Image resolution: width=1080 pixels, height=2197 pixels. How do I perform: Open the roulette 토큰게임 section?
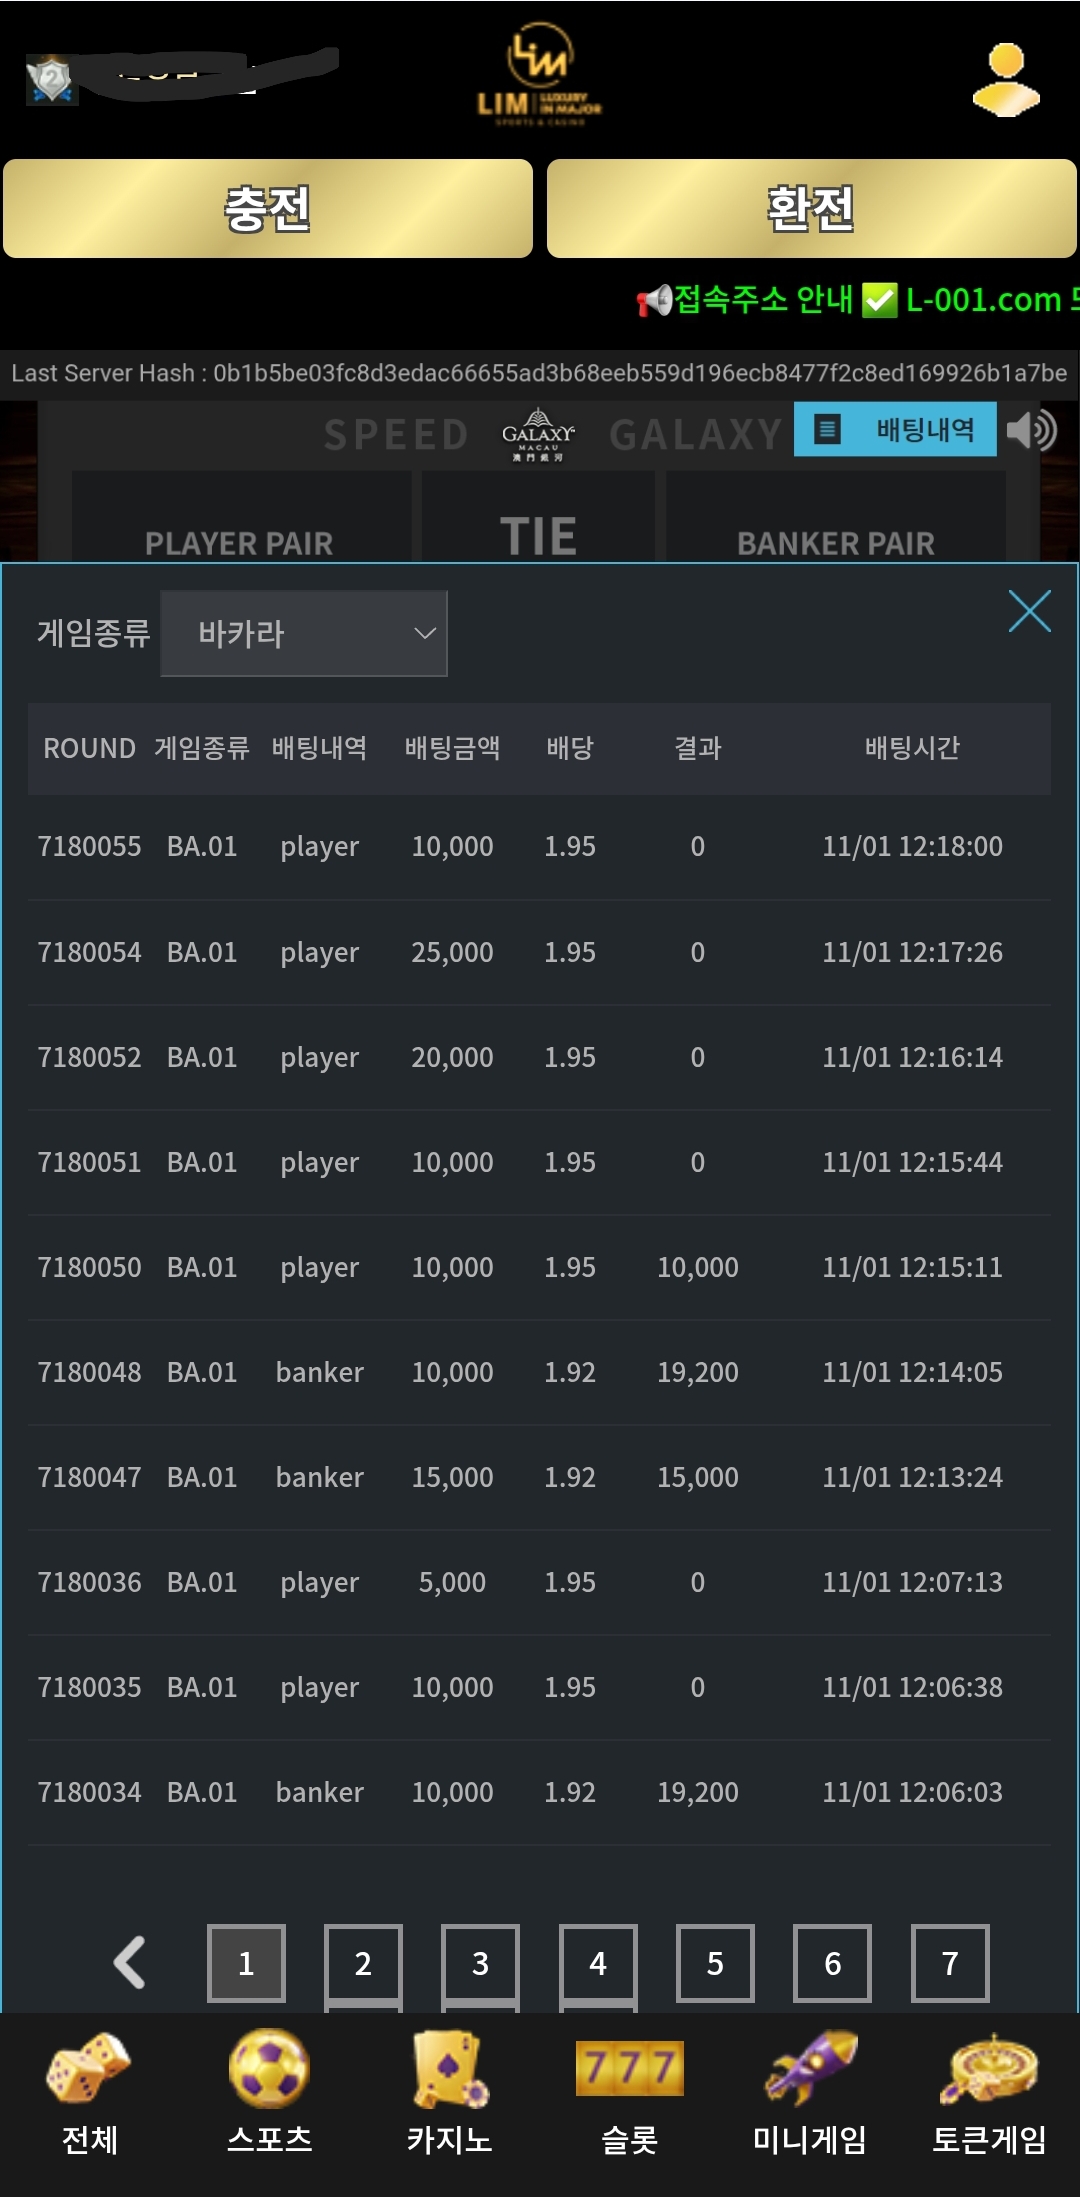tap(989, 2093)
